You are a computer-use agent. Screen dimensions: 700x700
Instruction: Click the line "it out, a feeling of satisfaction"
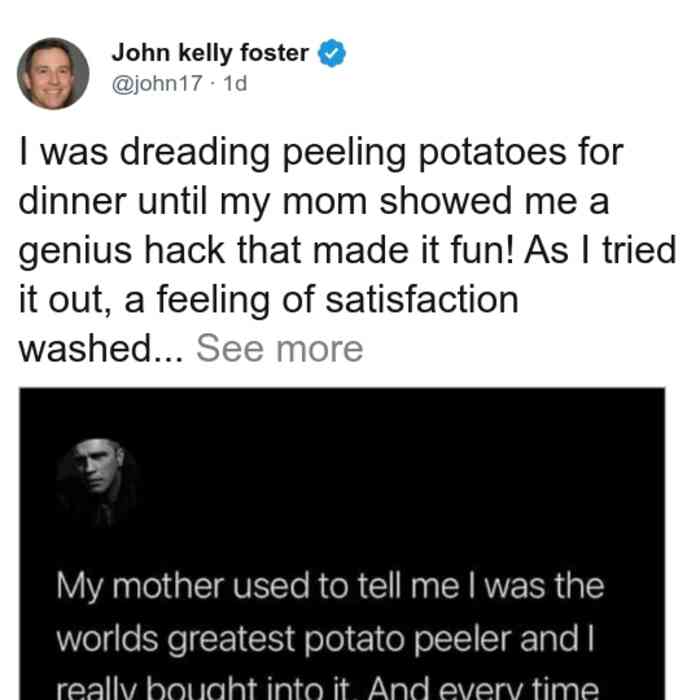tap(269, 300)
